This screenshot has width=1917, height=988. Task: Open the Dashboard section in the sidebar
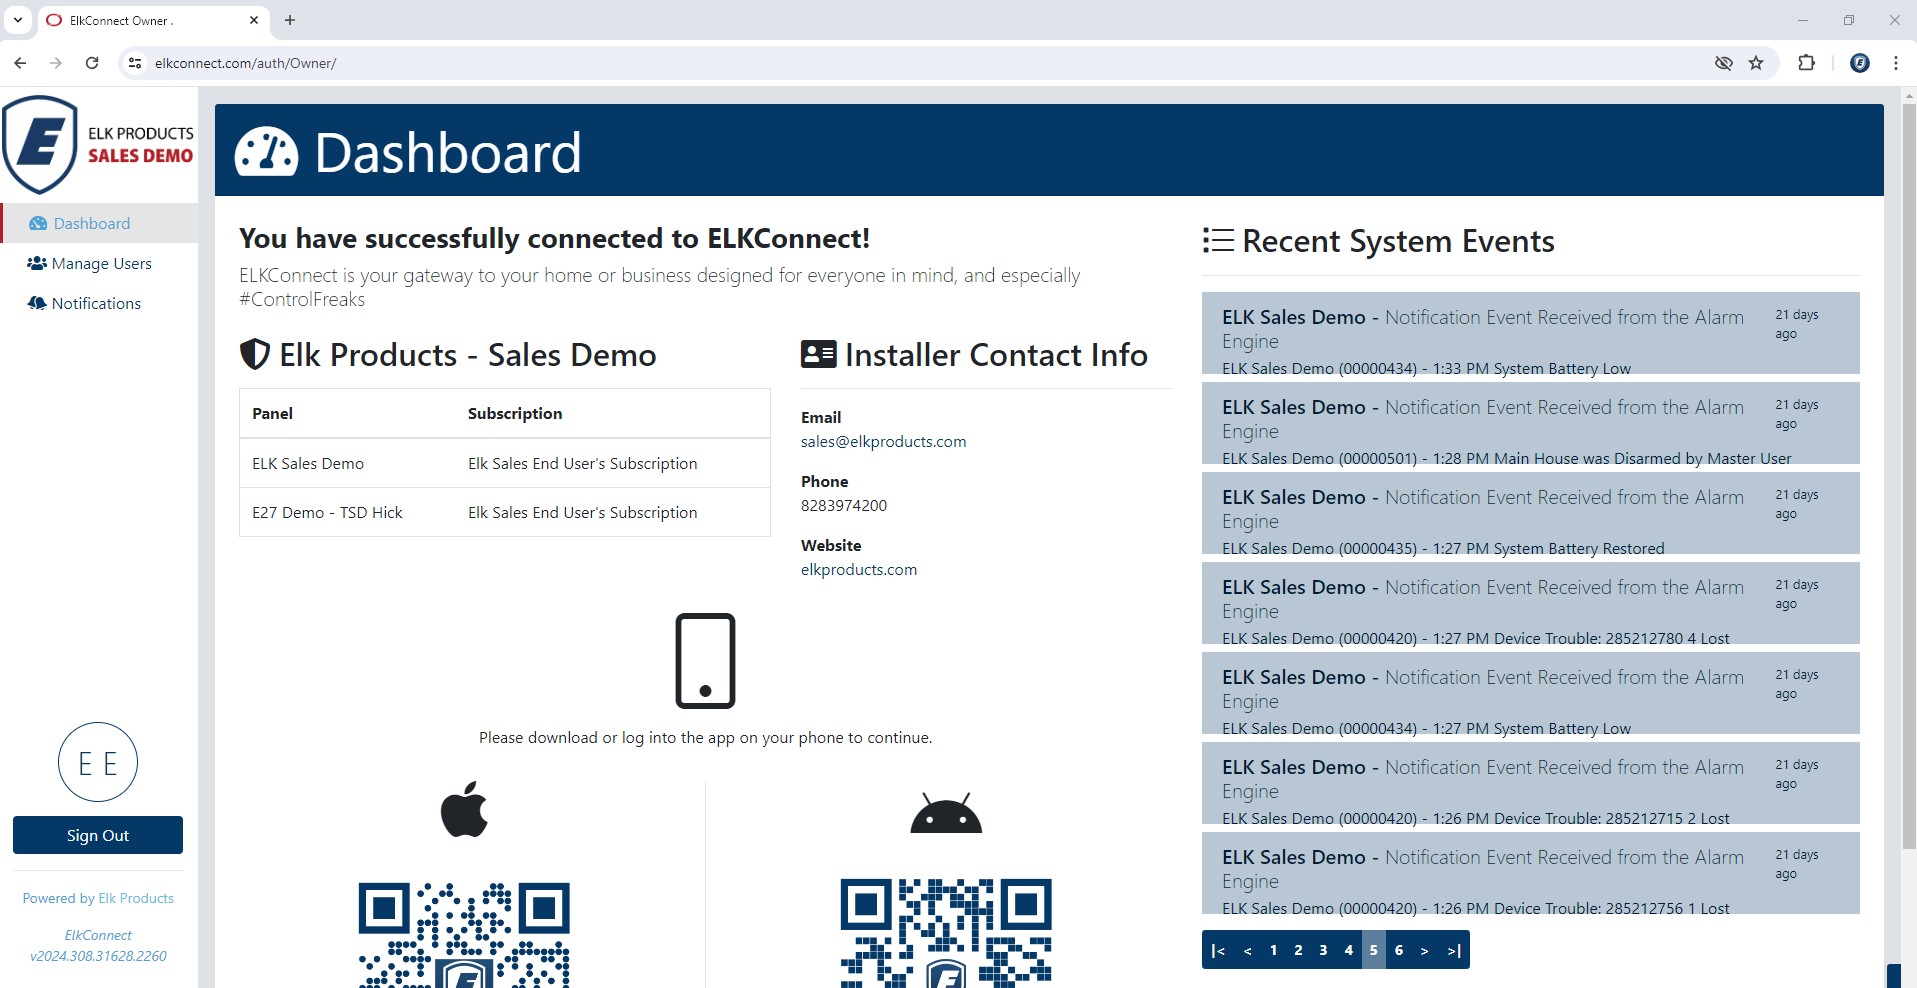point(93,223)
